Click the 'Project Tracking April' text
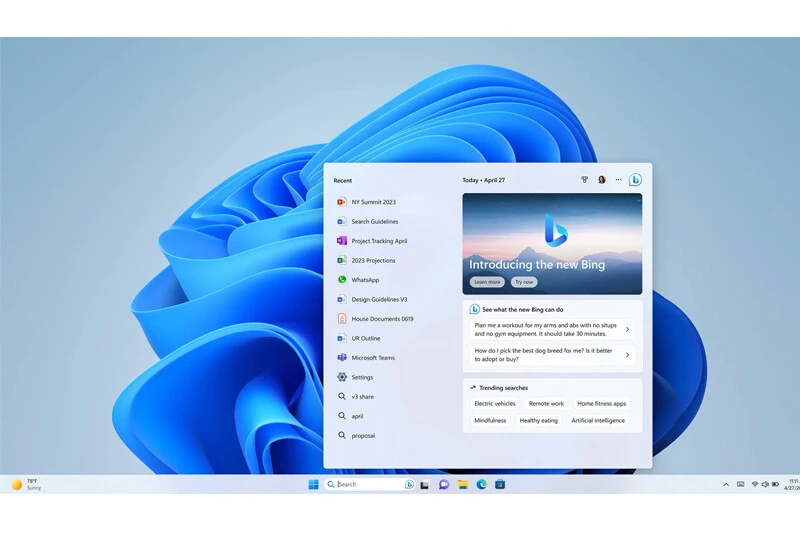This screenshot has height=550, width=800. (x=379, y=241)
